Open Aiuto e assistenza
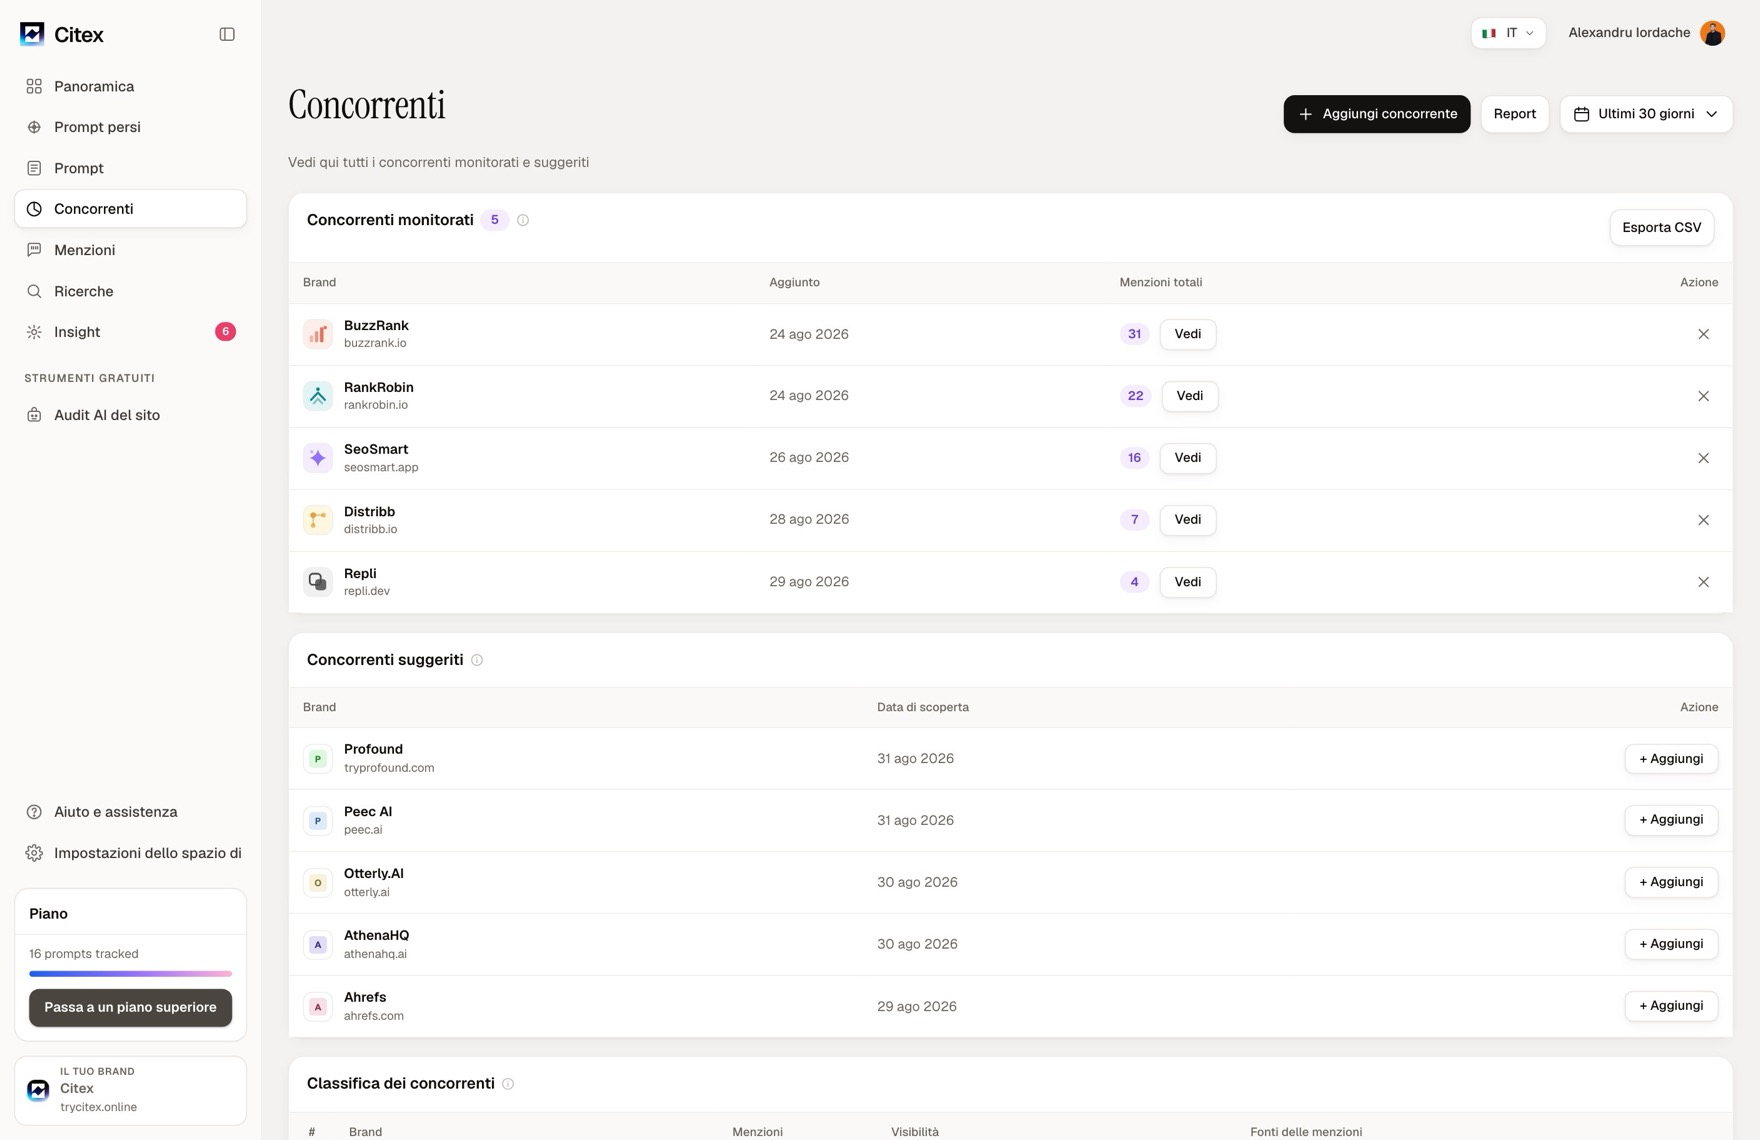Image resolution: width=1760 pixels, height=1140 pixels. coord(130,812)
